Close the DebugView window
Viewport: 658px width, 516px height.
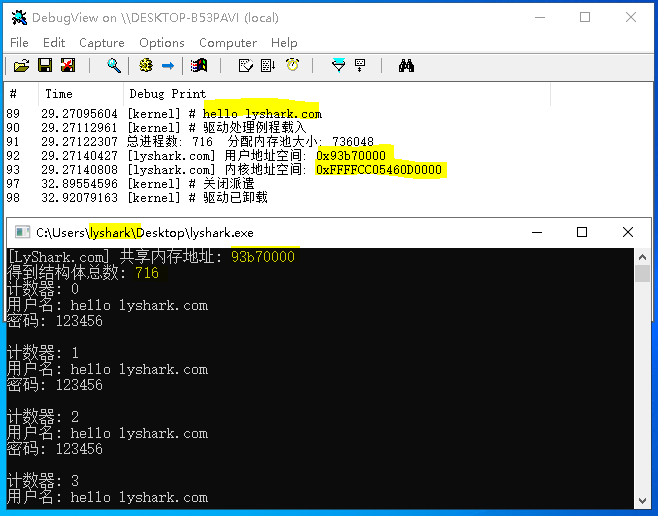click(x=631, y=17)
